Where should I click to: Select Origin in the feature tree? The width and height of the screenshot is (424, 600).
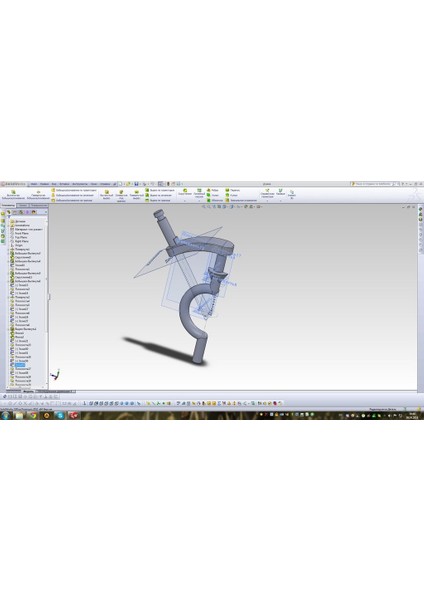click(x=16, y=245)
